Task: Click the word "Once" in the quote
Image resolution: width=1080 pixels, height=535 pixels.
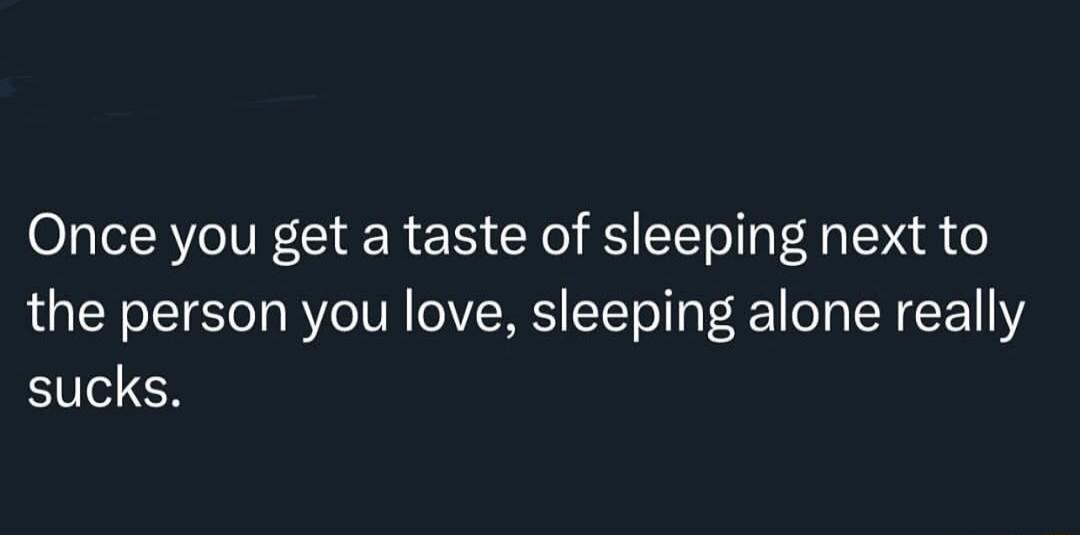Action: (90, 237)
